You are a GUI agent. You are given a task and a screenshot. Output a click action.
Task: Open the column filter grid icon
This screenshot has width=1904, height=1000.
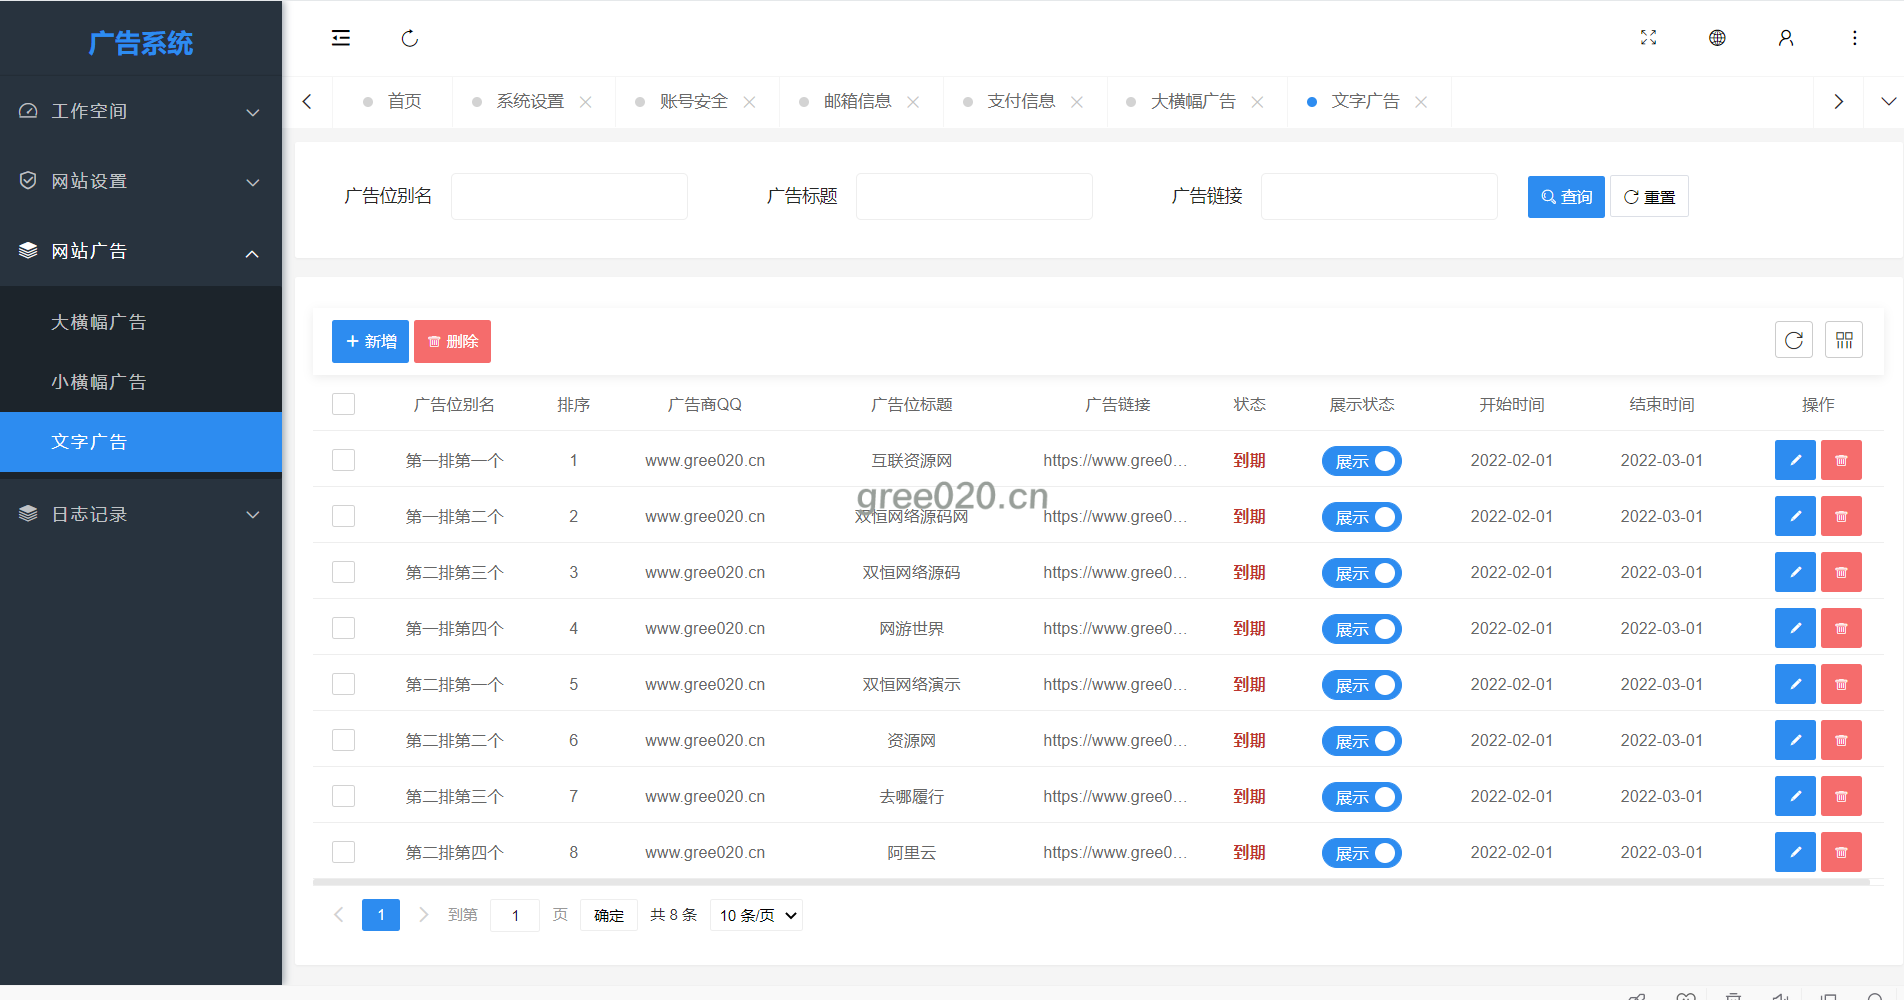1843,340
